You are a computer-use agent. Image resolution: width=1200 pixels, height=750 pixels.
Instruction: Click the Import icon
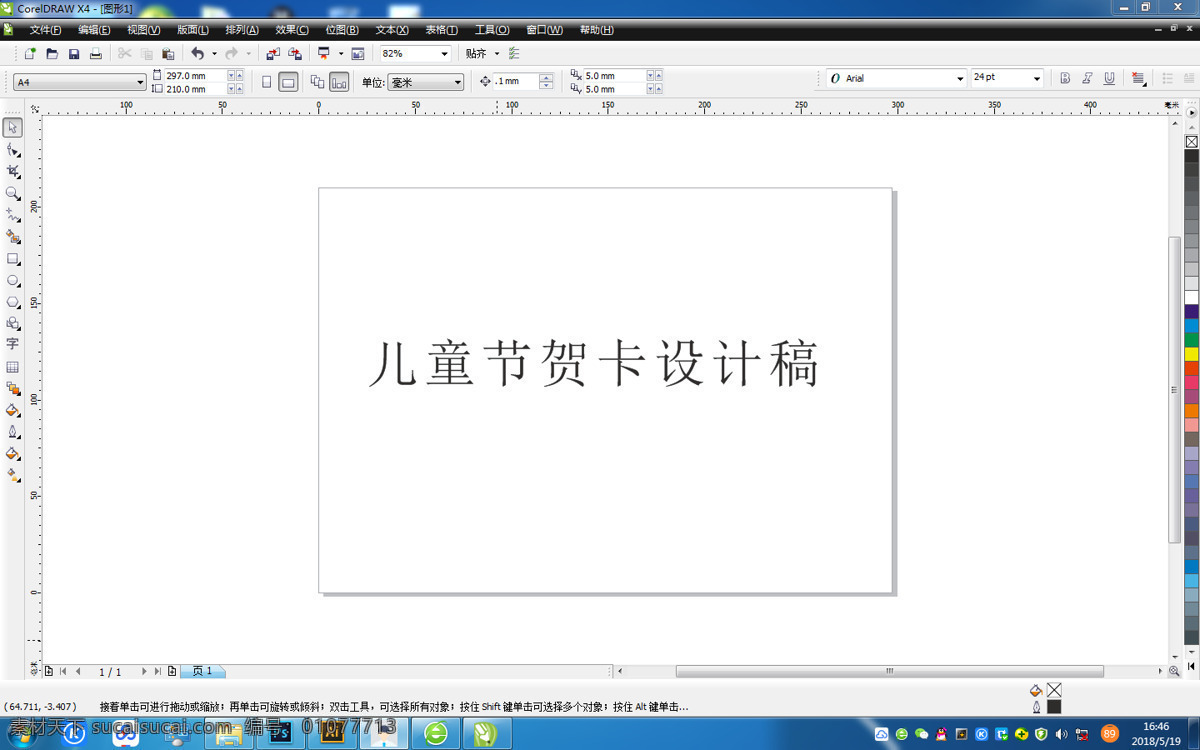(273, 54)
